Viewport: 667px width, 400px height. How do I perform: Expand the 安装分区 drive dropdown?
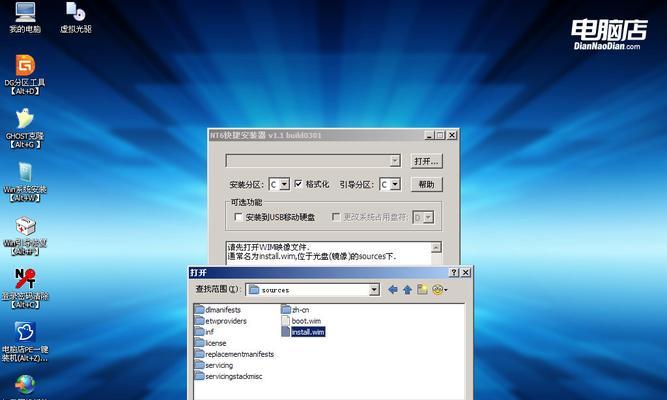(x=285, y=184)
